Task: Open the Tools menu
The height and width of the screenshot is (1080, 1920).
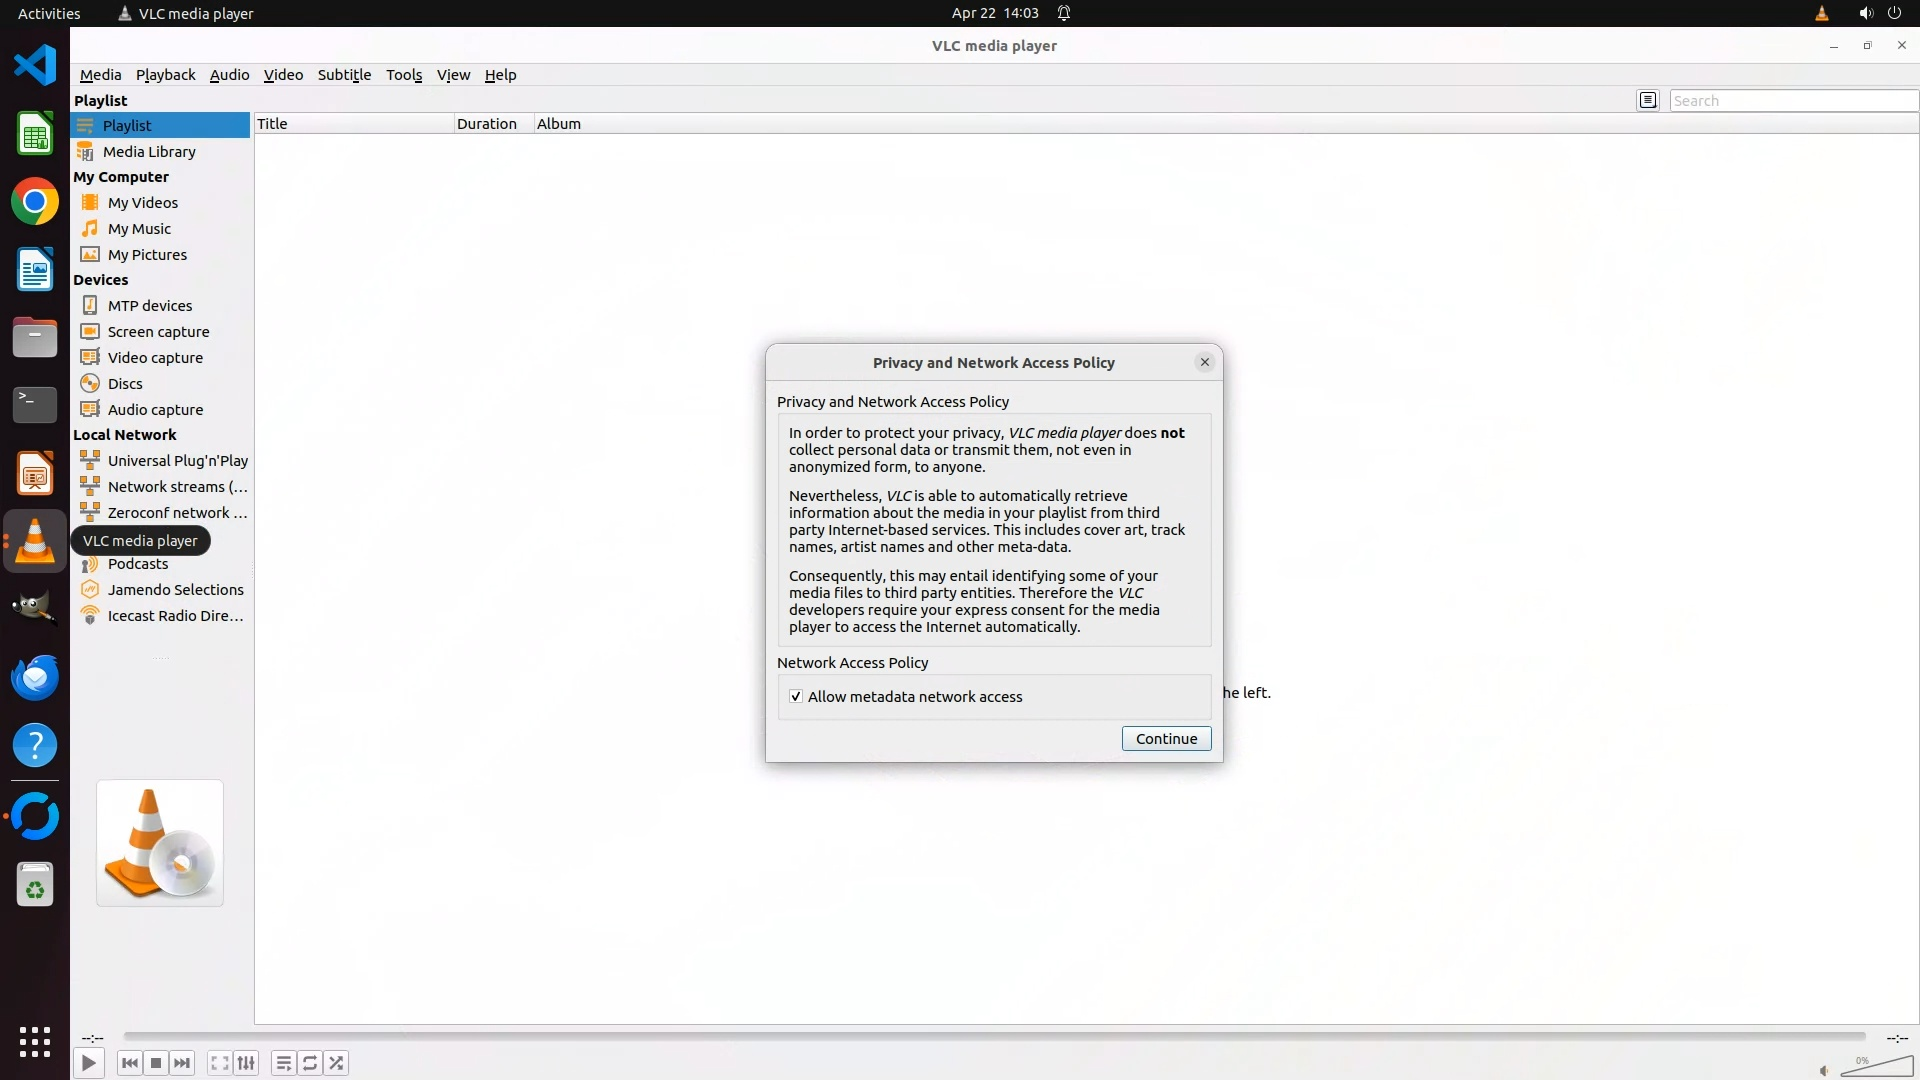Action: click(404, 75)
